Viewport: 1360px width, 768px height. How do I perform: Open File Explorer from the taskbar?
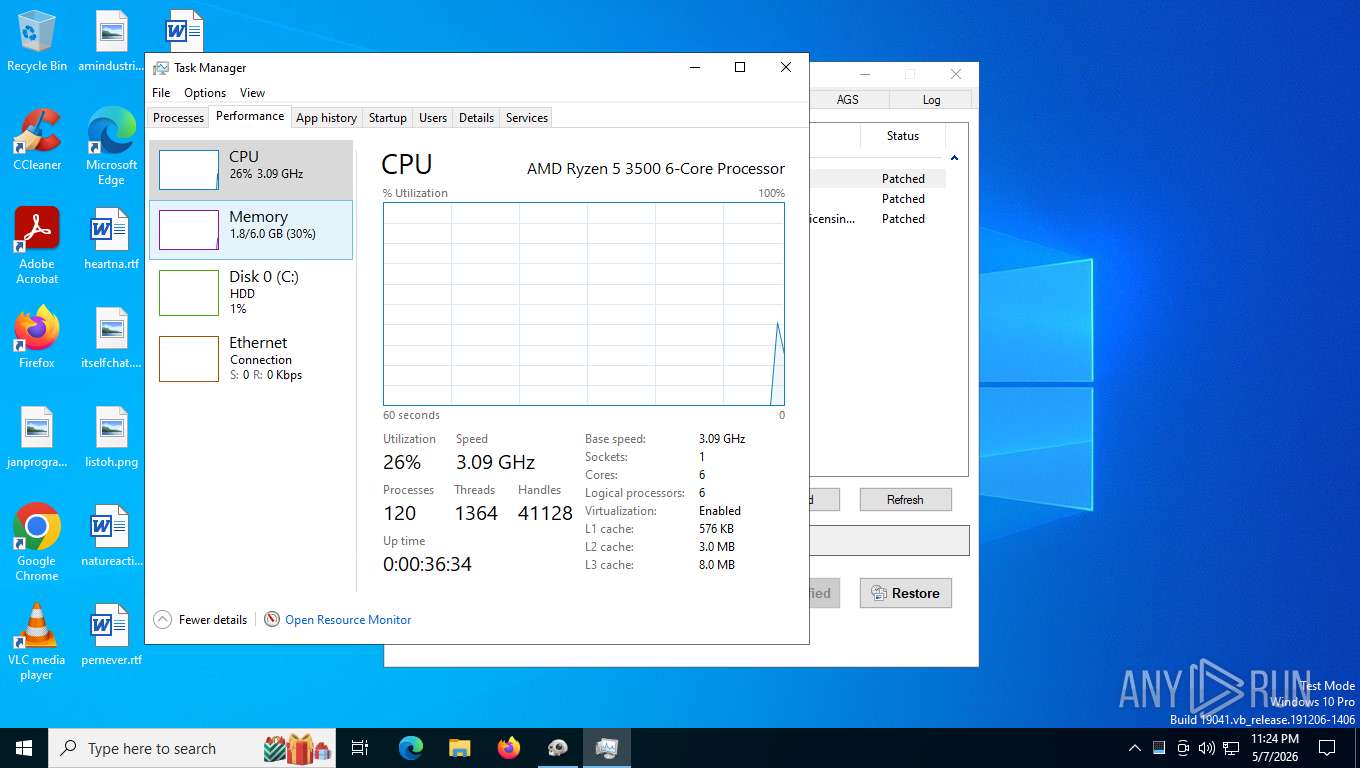click(459, 748)
